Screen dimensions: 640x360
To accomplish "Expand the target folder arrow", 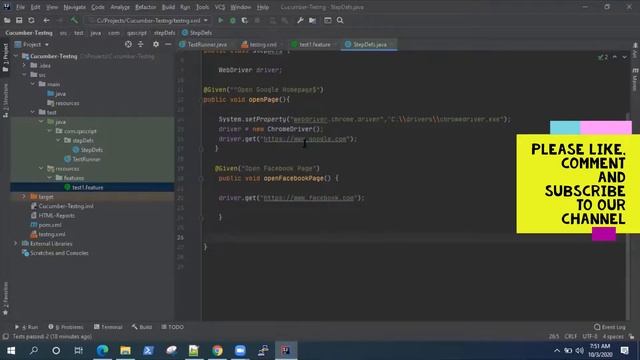I will point(24,197).
